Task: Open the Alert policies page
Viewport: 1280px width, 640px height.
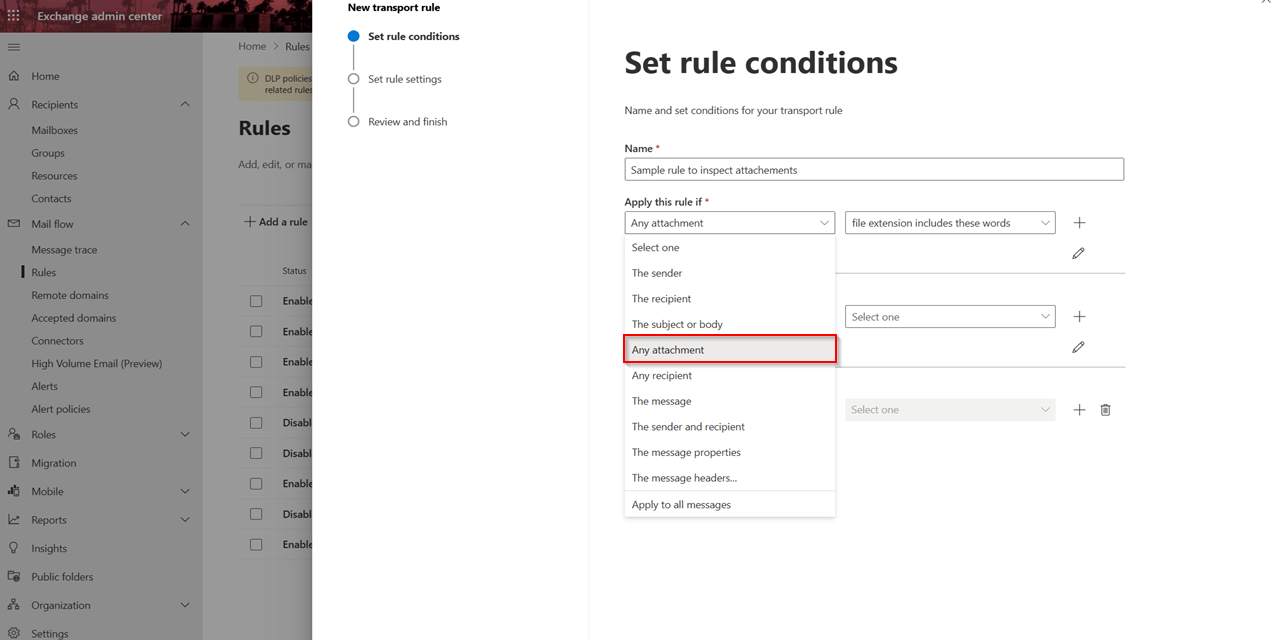Action: pos(60,408)
